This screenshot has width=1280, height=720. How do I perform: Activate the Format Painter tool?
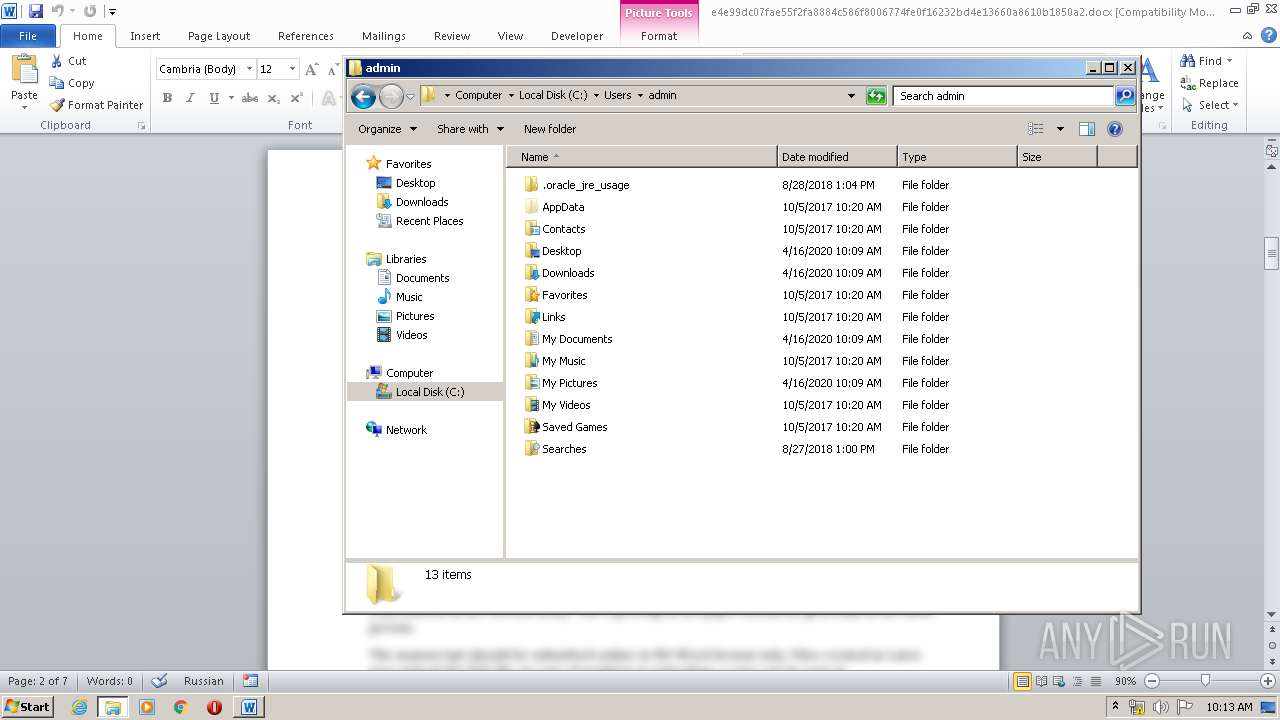[x=96, y=105]
